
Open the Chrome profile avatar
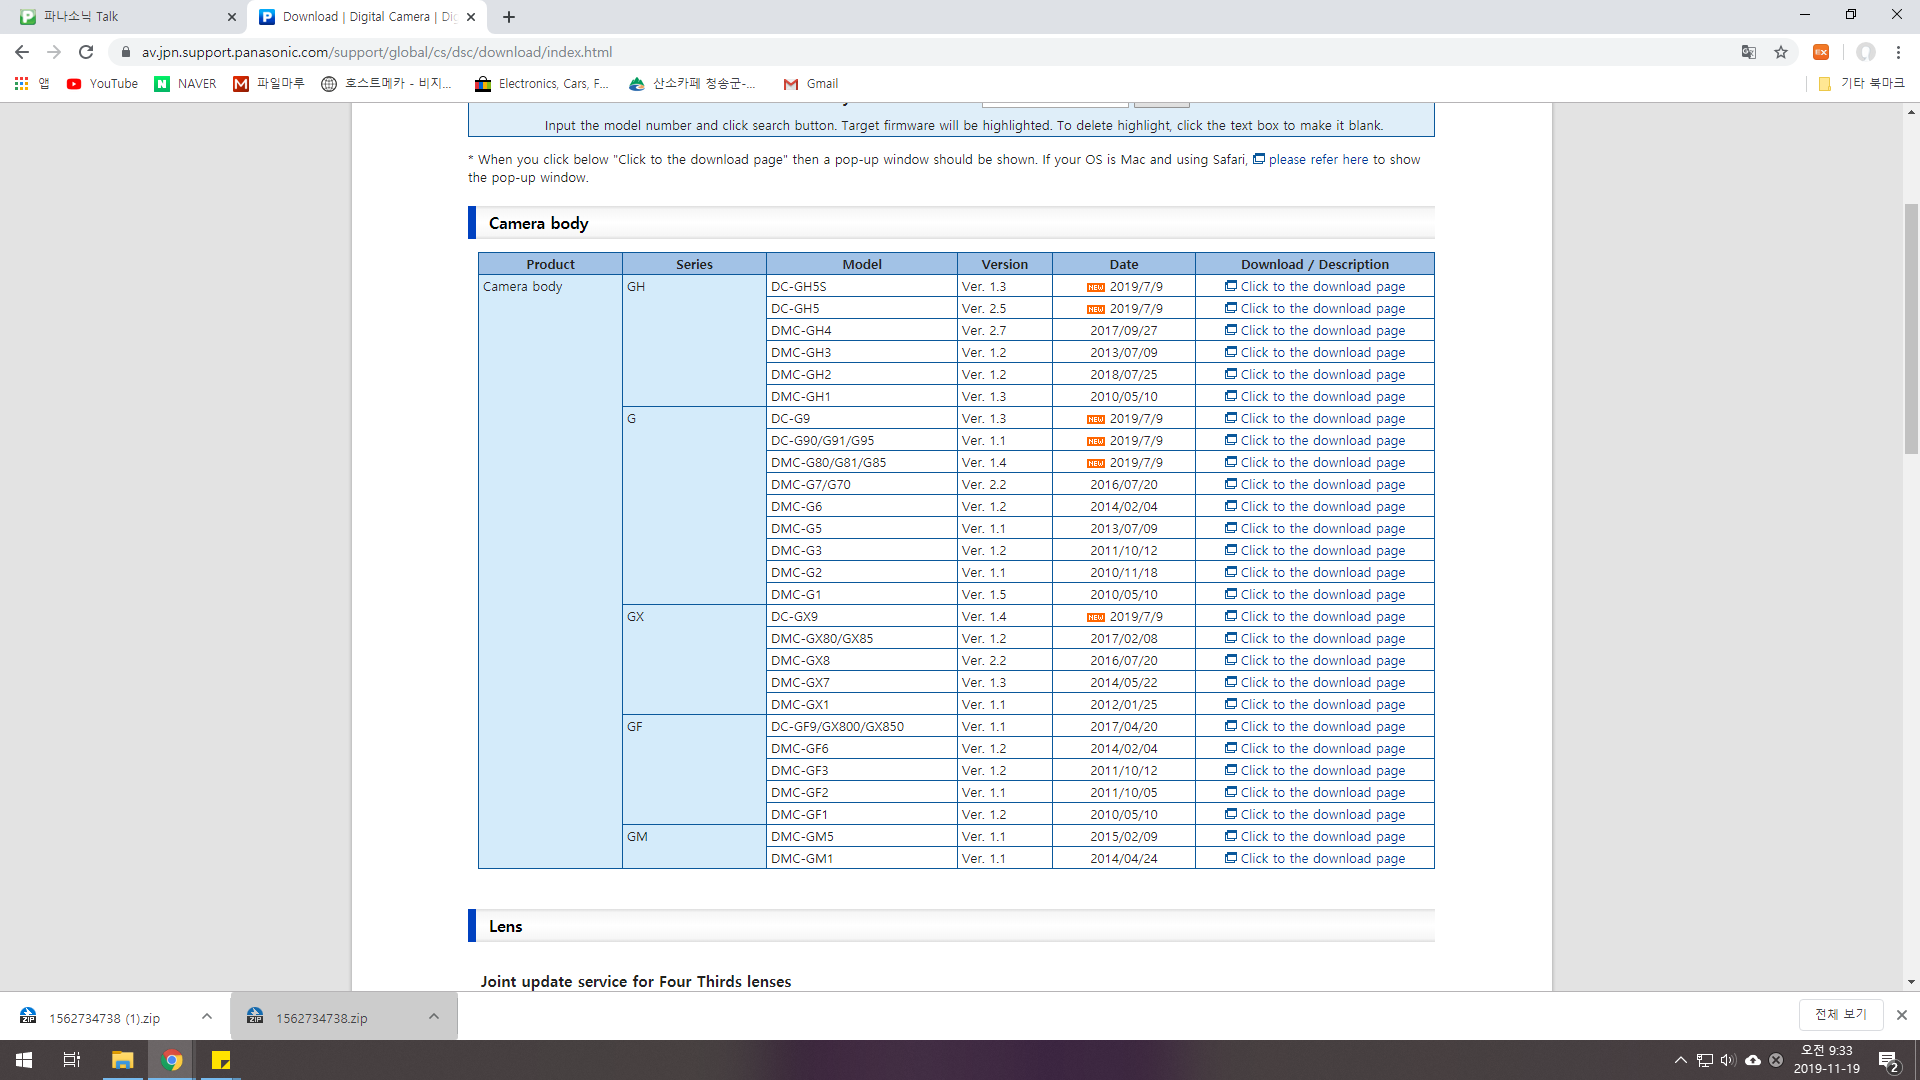pos(1866,52)
